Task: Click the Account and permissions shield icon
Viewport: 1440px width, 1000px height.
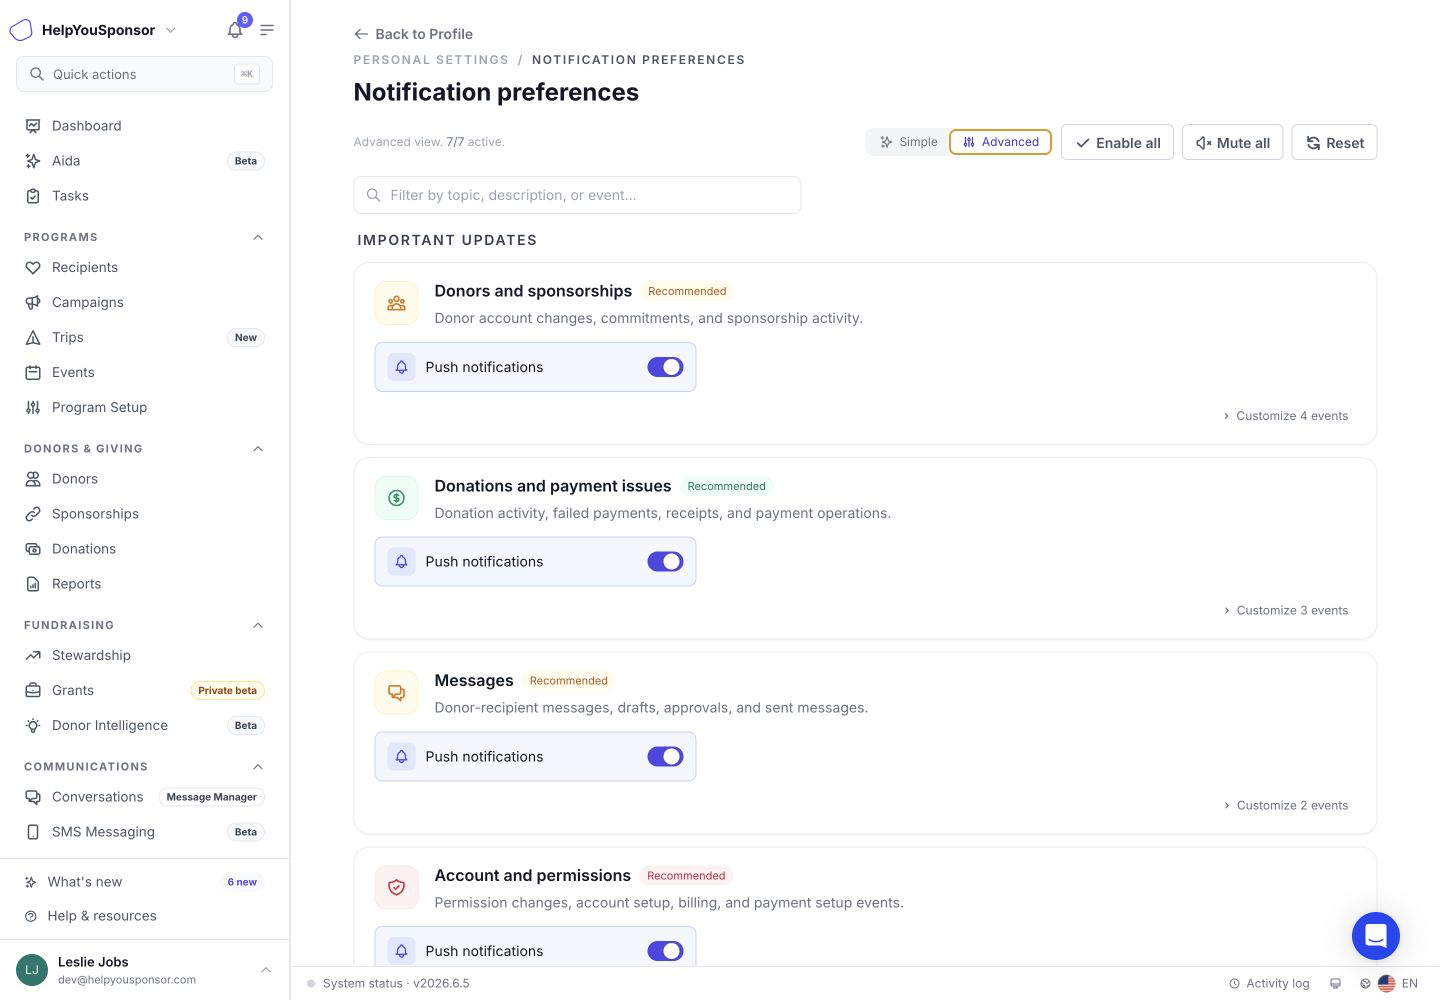Action: pyautogui.click(x=396, y=888)
